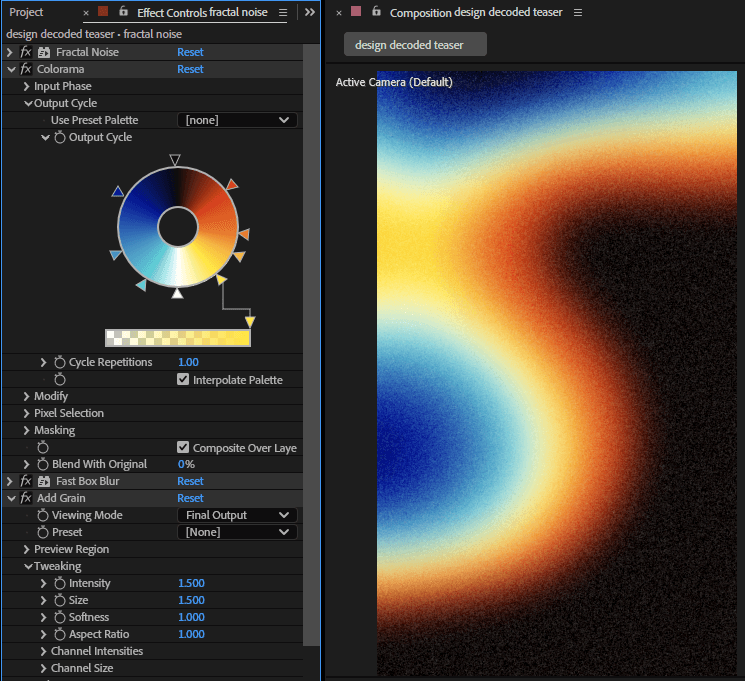The height and width of the screenshot is (681, 745).
Task: Reset the Add Grain effect
Action: (190, 498)
